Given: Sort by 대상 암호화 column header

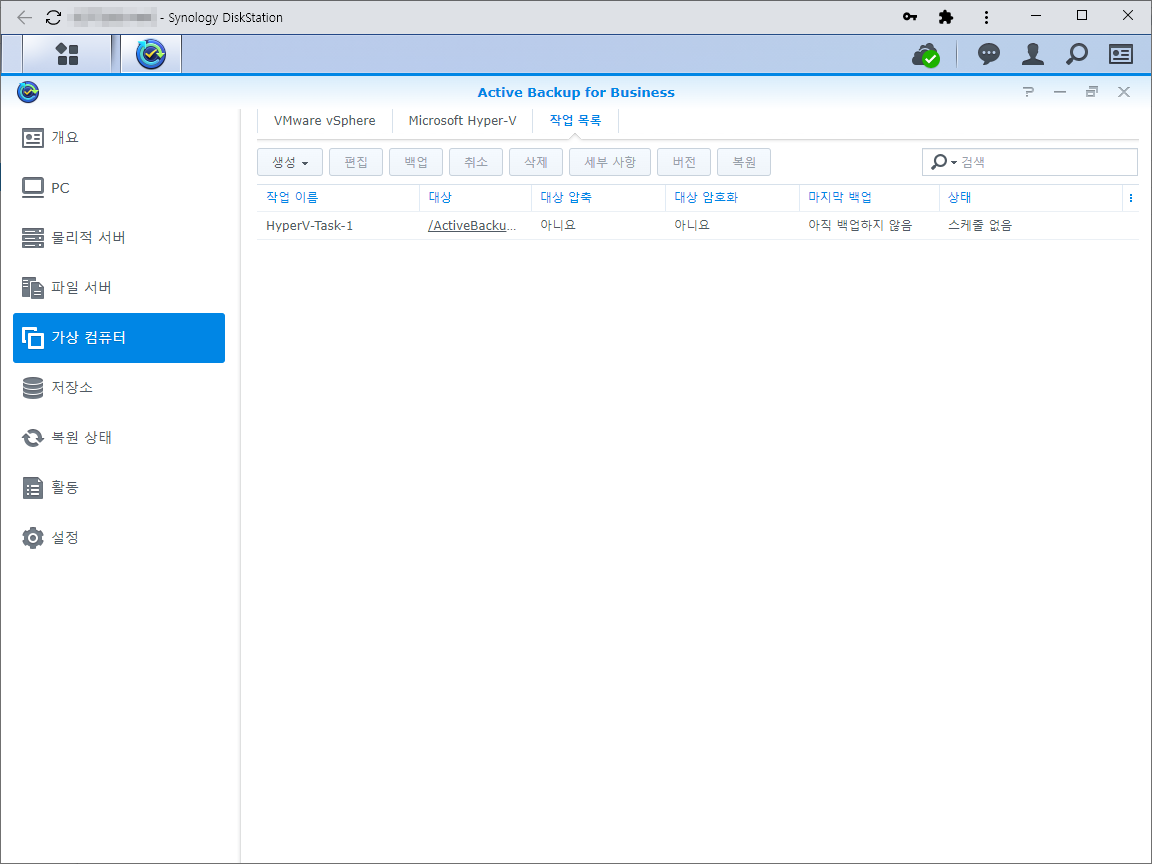Looking at the screenshot, I should 732,198.
